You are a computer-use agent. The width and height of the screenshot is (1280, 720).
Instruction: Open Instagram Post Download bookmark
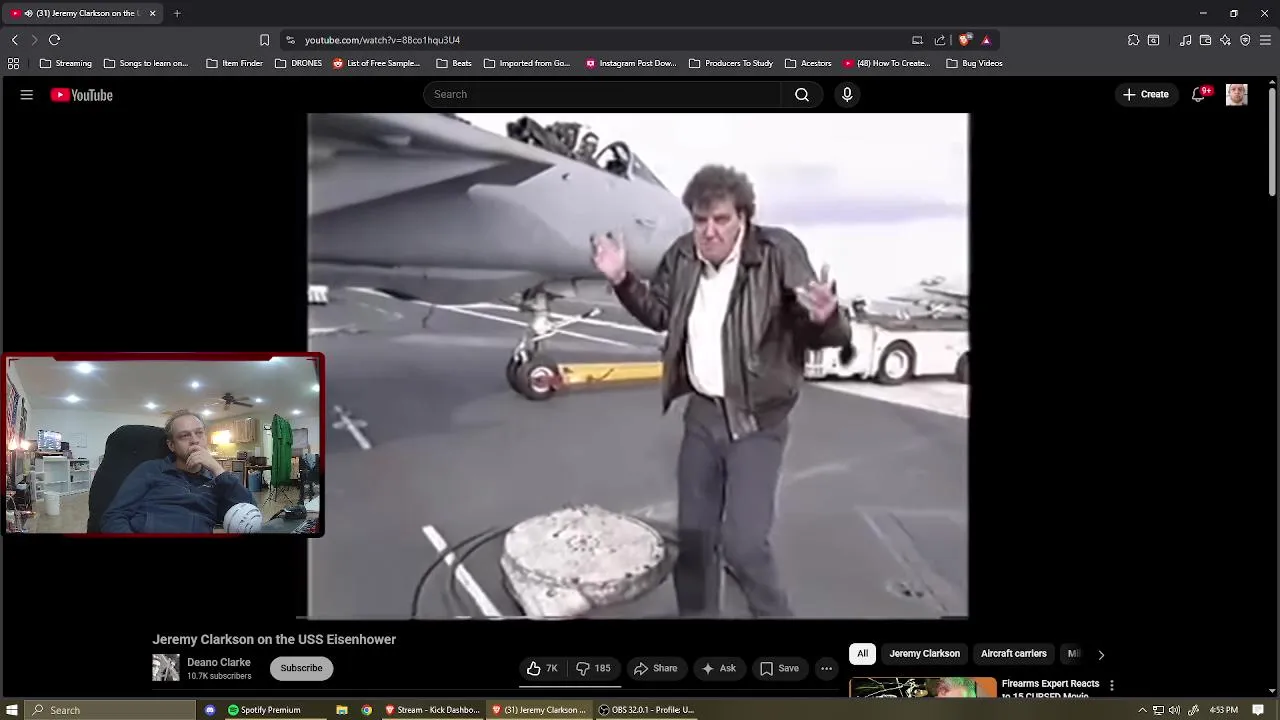tap(631, 63)
